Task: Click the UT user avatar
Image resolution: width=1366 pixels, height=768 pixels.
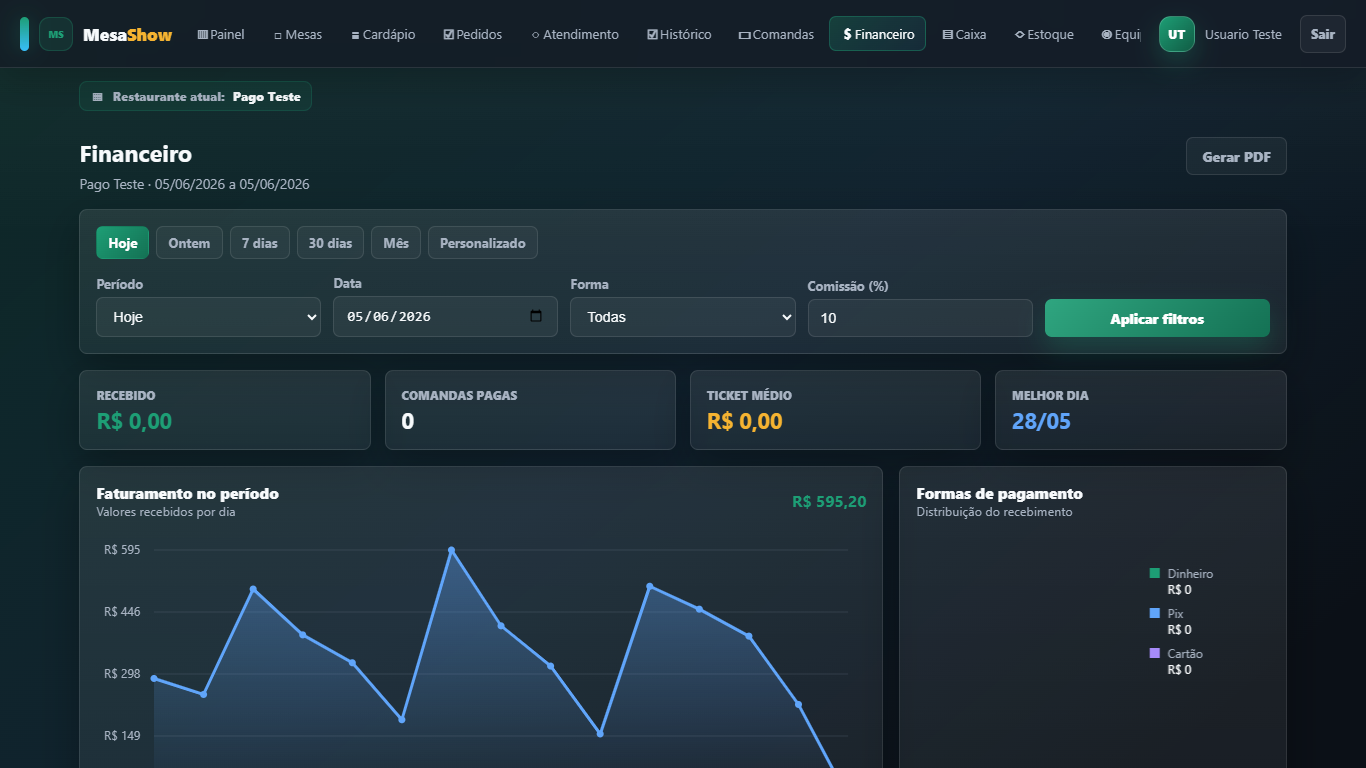Action: click(x=1177, y=34)
